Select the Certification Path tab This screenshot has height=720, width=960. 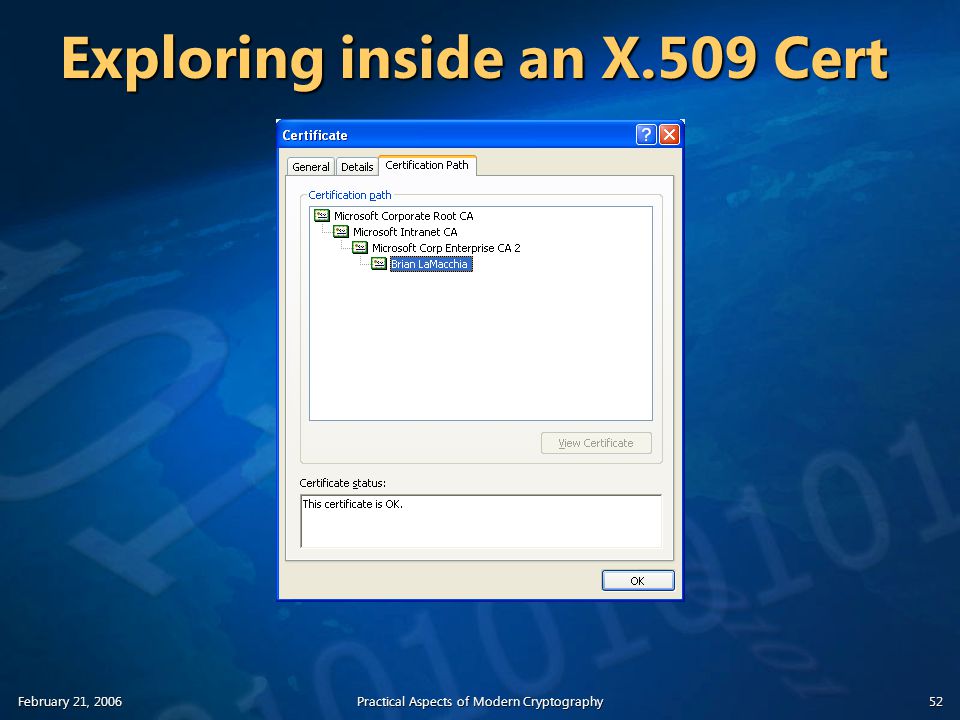pos(427,165)
